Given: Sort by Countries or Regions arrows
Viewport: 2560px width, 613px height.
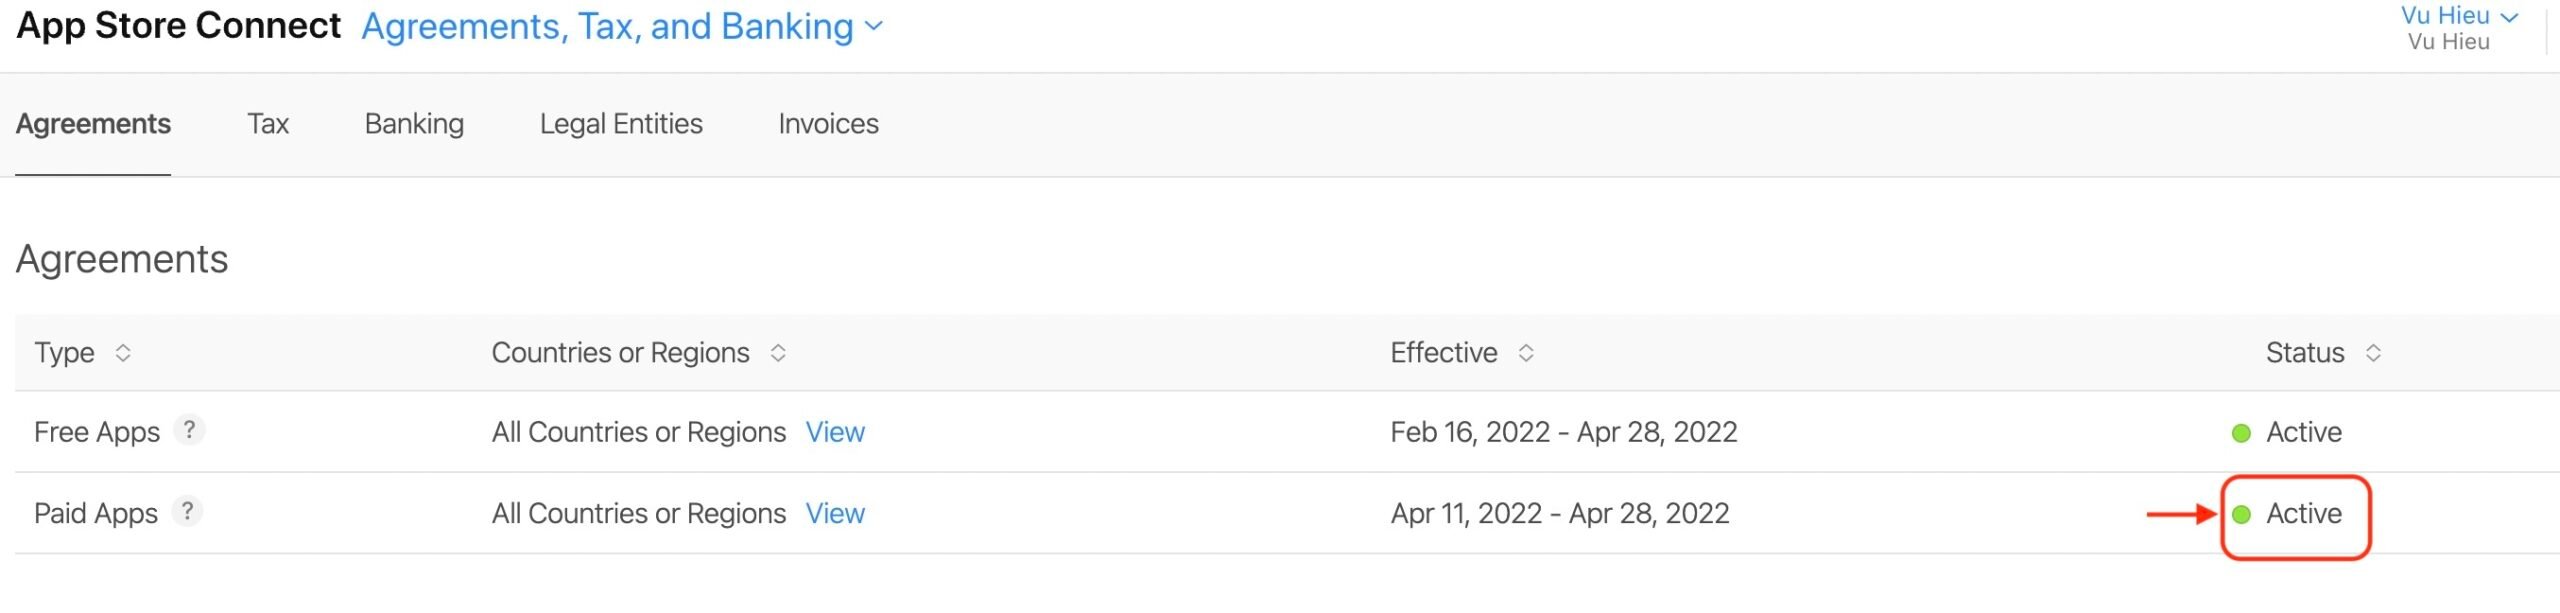Looking at the screenshot, I should pyautogui.click(x=778, y=353).
